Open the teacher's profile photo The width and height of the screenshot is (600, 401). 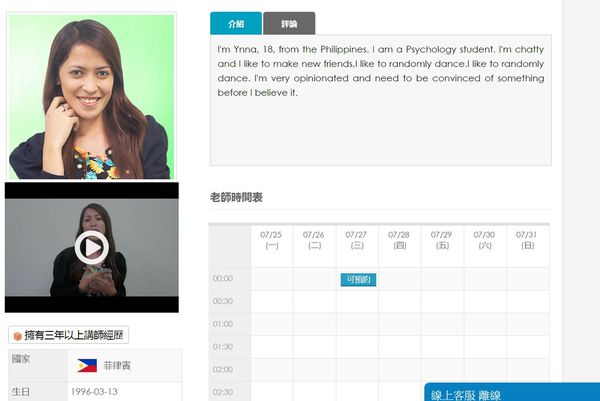(x=91, y=96)
